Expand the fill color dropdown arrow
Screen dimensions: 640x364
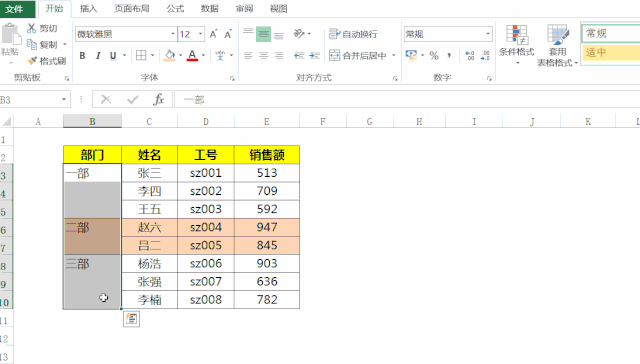180,55
